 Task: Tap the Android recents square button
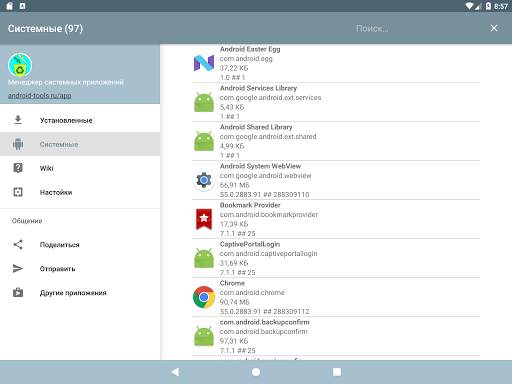(337, 372)
